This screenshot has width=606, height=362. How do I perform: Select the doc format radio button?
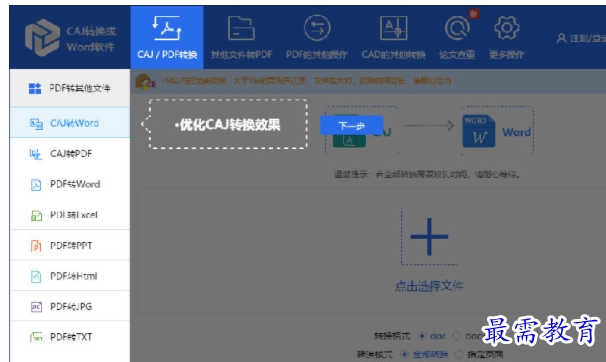click(422, 336)
